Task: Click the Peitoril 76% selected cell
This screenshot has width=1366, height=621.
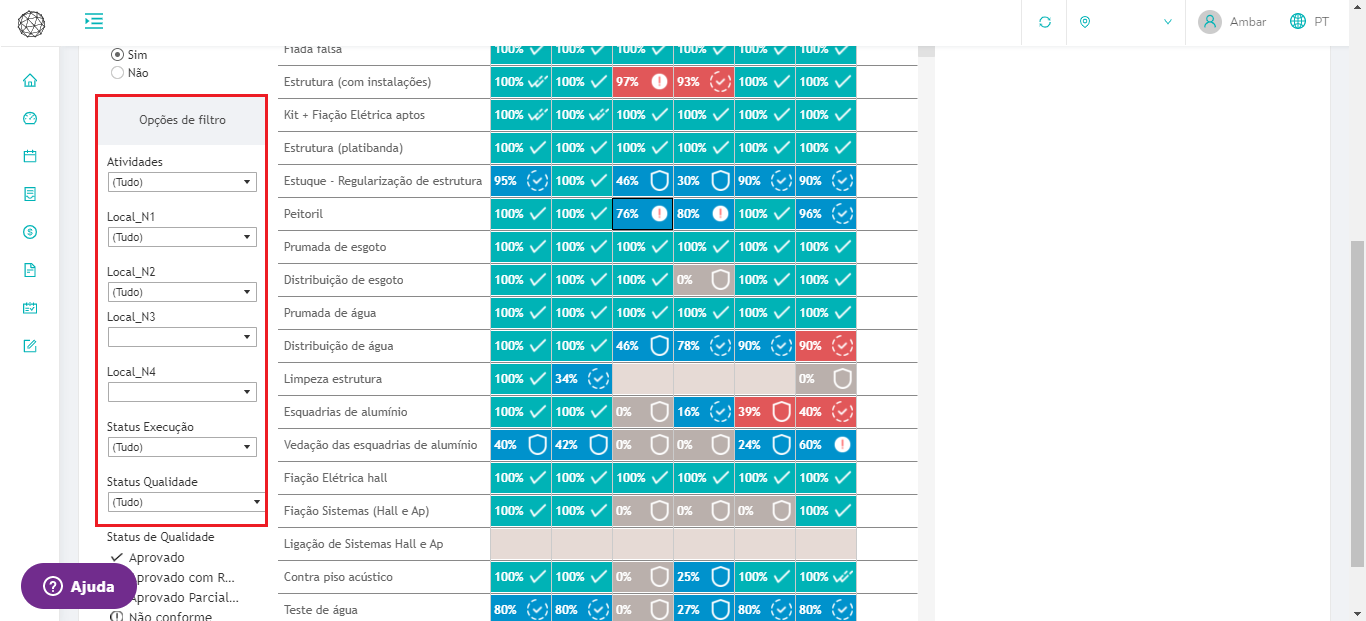Action: point(642,214)
